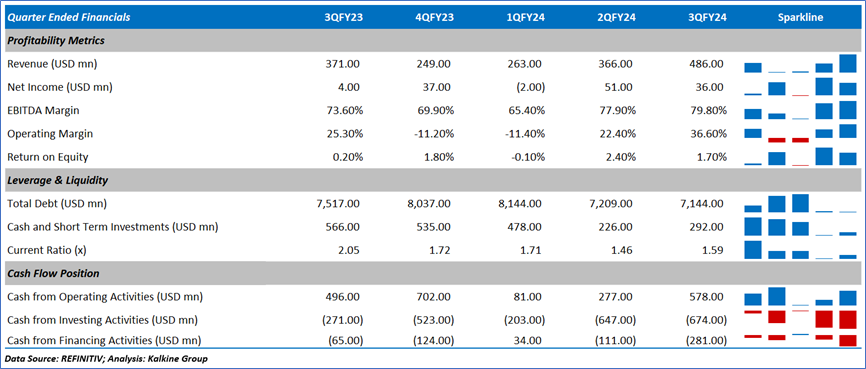Screen dimensions: 866x369
Task: Select the 2QFY24 column header
Action: (616, 18)
